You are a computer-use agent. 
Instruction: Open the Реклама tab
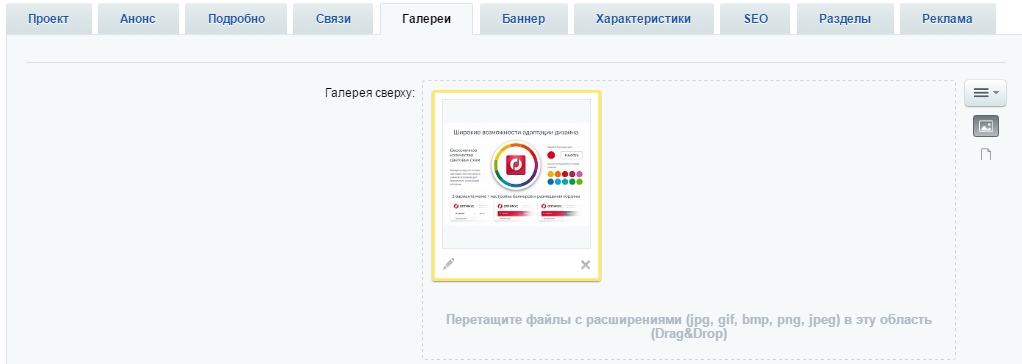tap(947, 19)
